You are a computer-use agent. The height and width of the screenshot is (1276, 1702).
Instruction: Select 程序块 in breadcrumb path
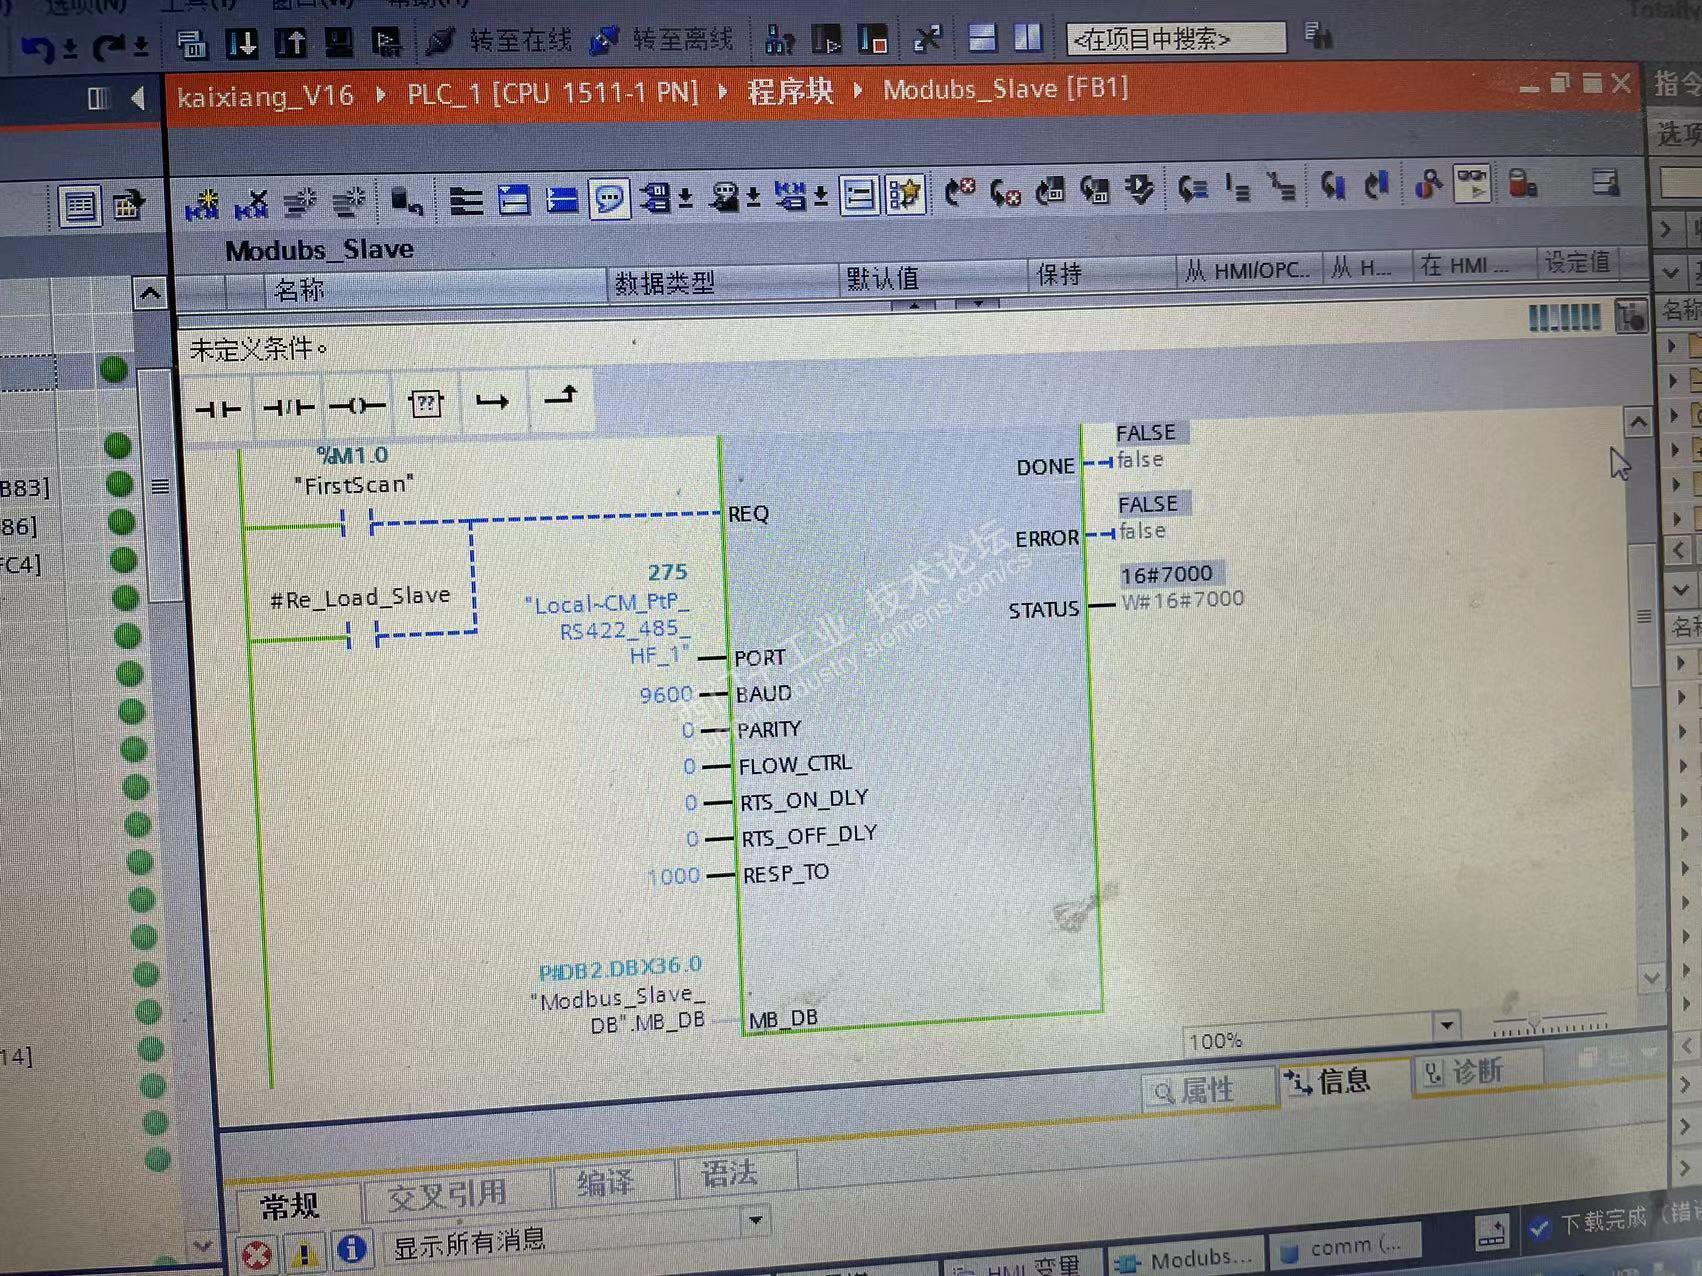790,91
